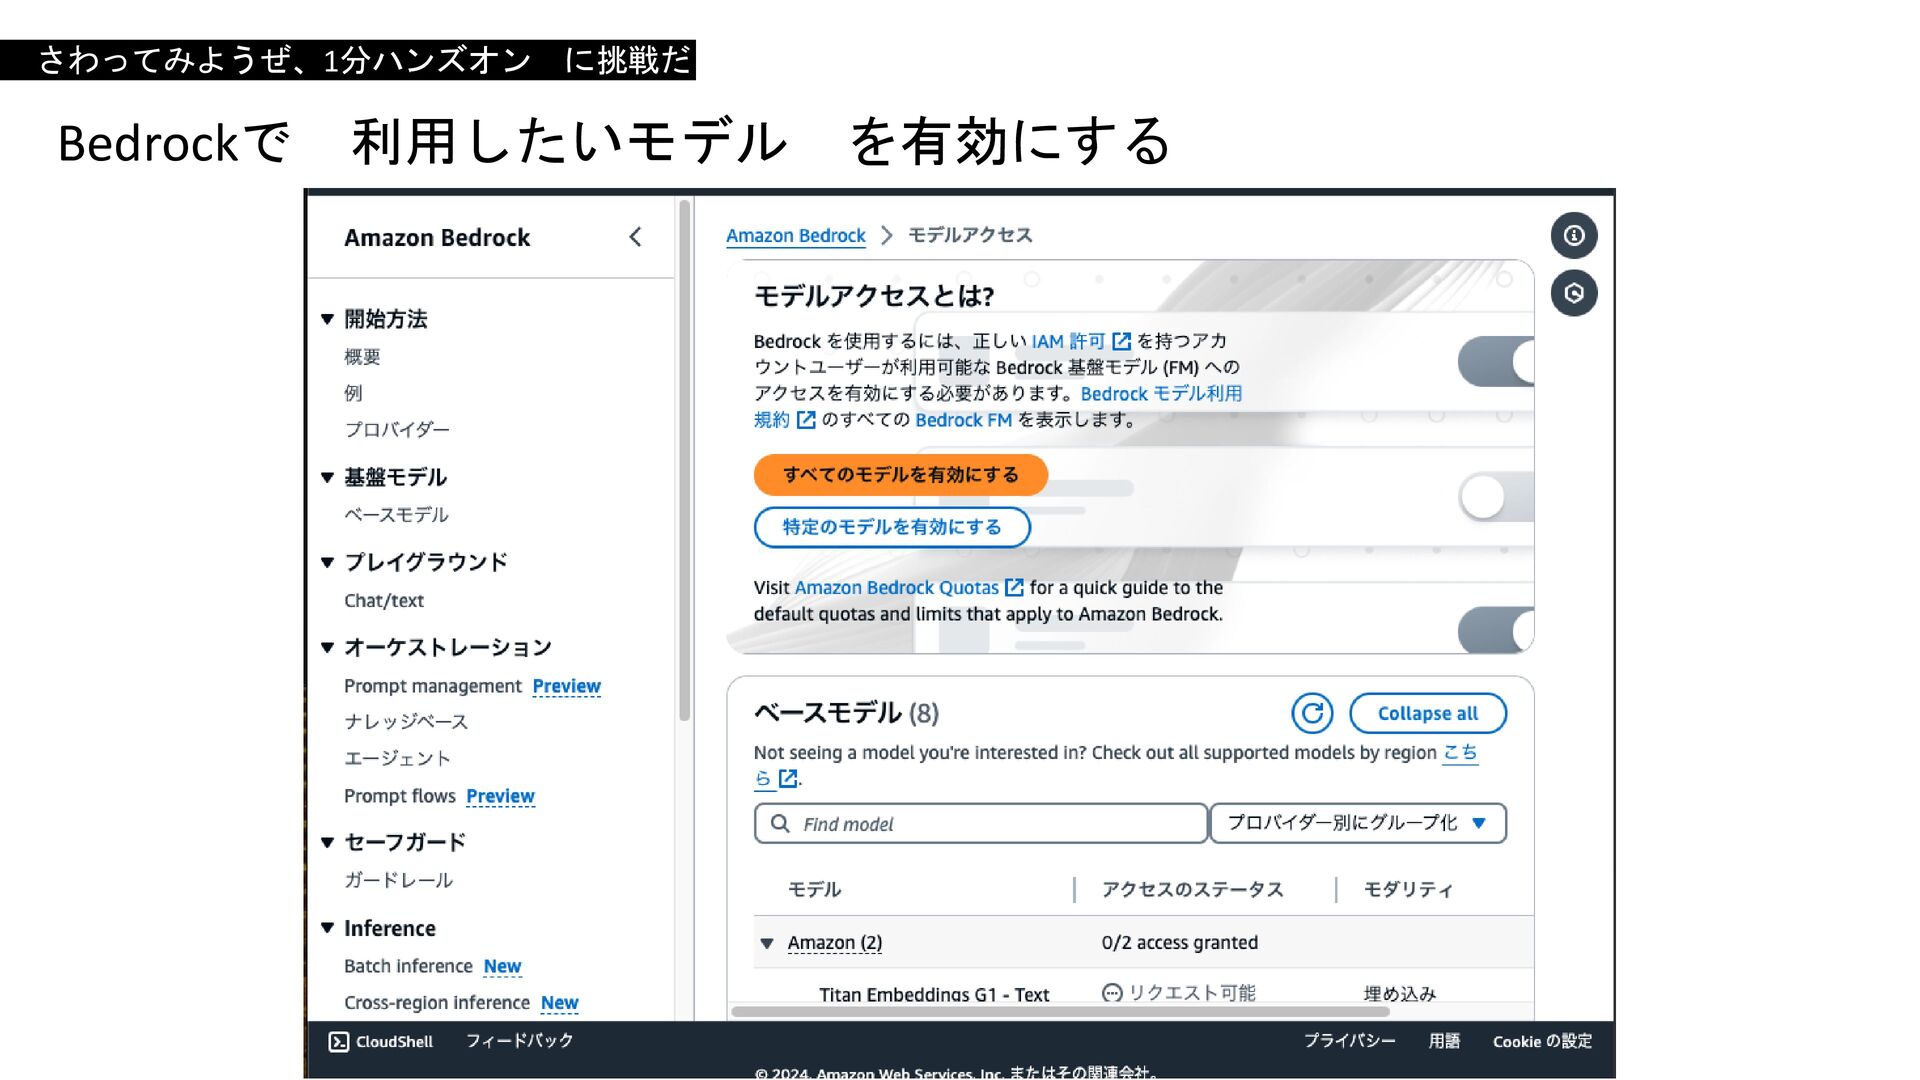The height and width of the screenshot is (1080, 1920).
Task: Toggle the middle white switch in banner
Action: [1495, 496]
